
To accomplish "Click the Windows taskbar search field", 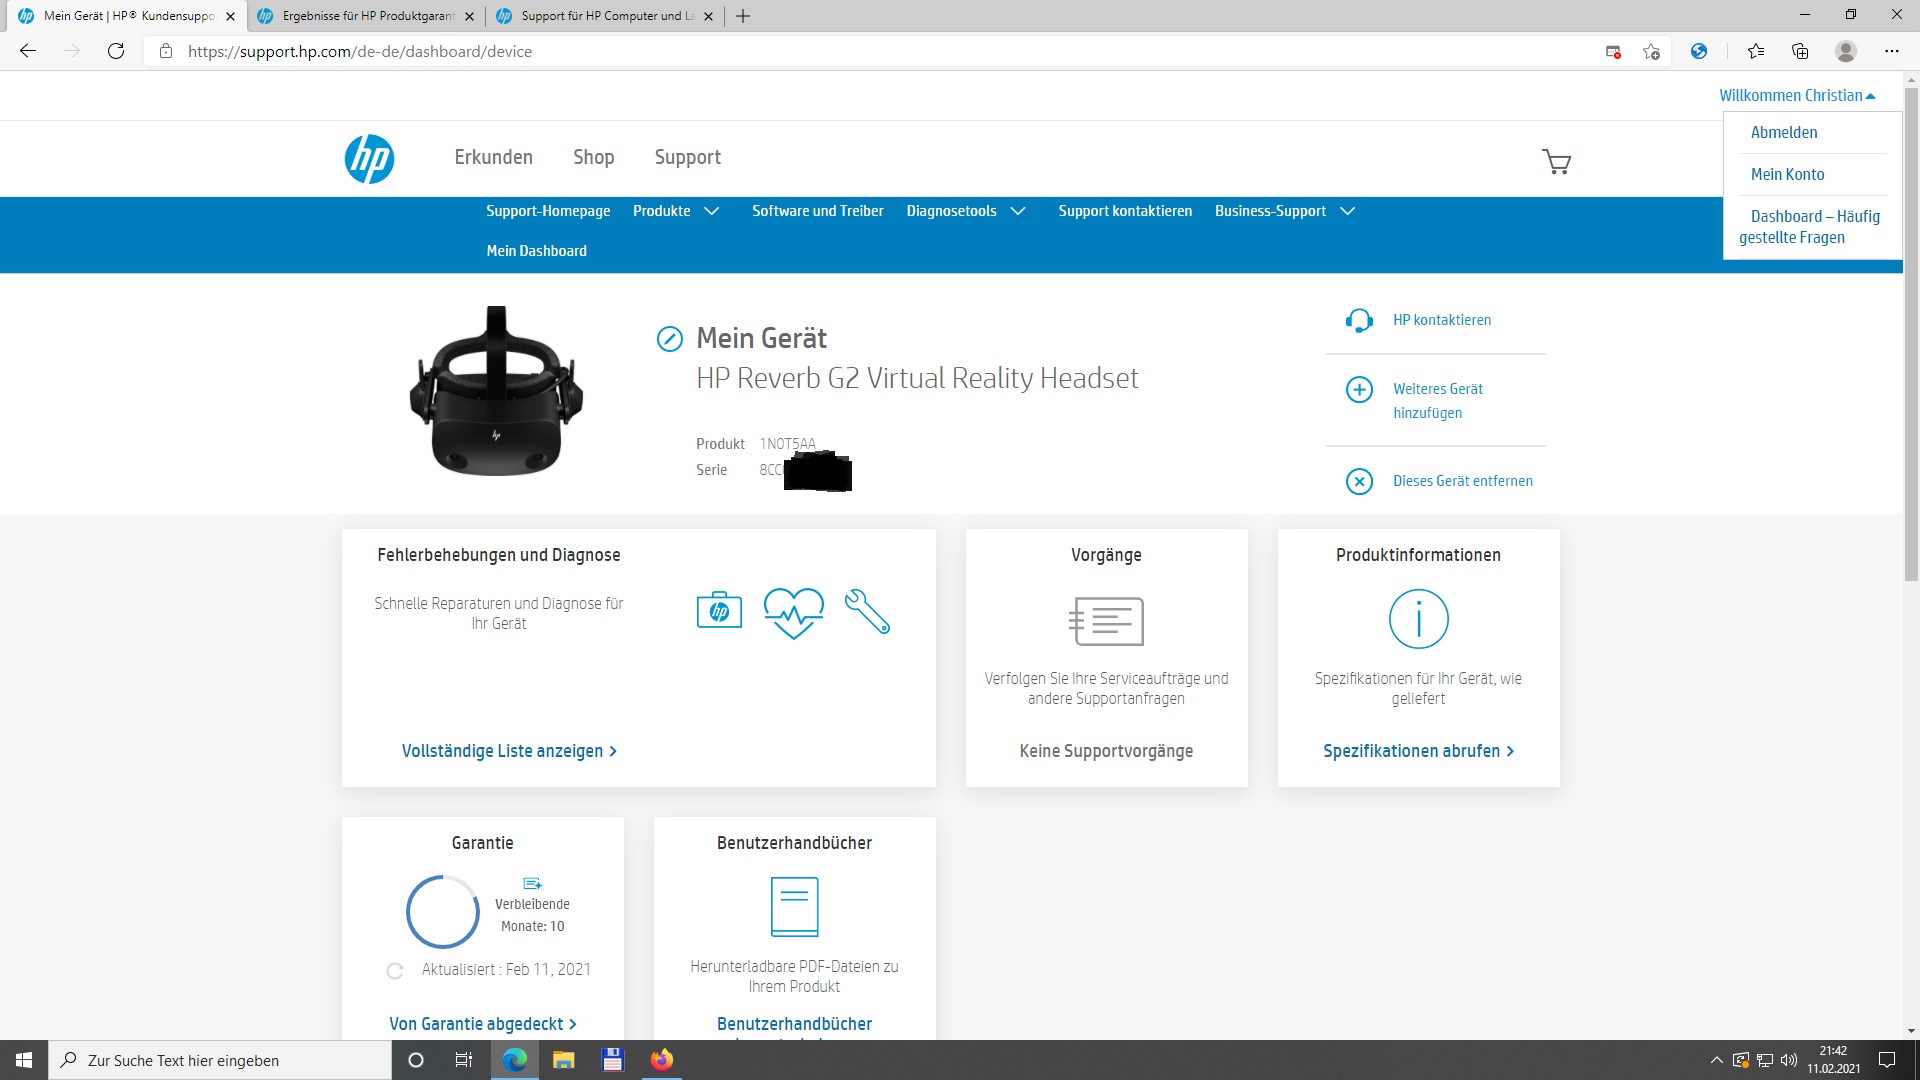I will click(x=220, y=1060).
